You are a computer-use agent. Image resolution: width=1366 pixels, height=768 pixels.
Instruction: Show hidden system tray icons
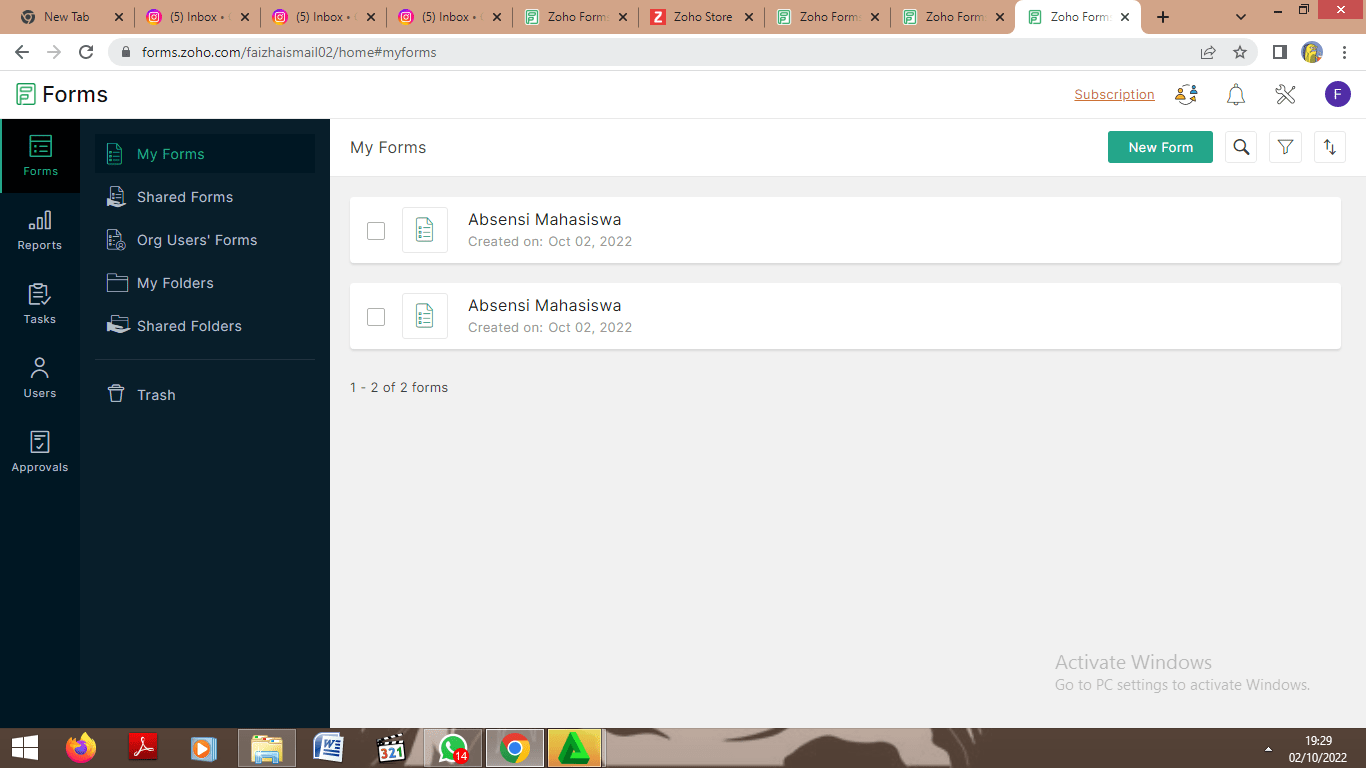click(x=1268, y=749)
